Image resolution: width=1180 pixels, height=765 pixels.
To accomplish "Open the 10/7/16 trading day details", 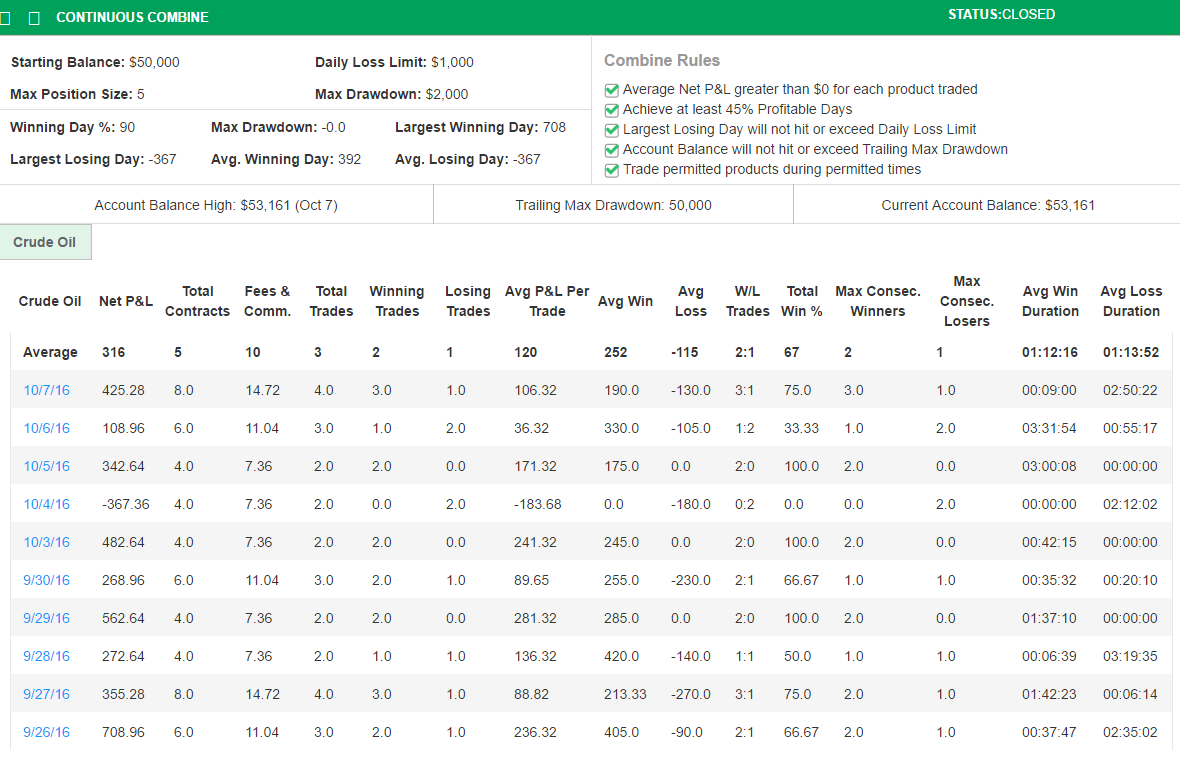I will coord(46,390).
